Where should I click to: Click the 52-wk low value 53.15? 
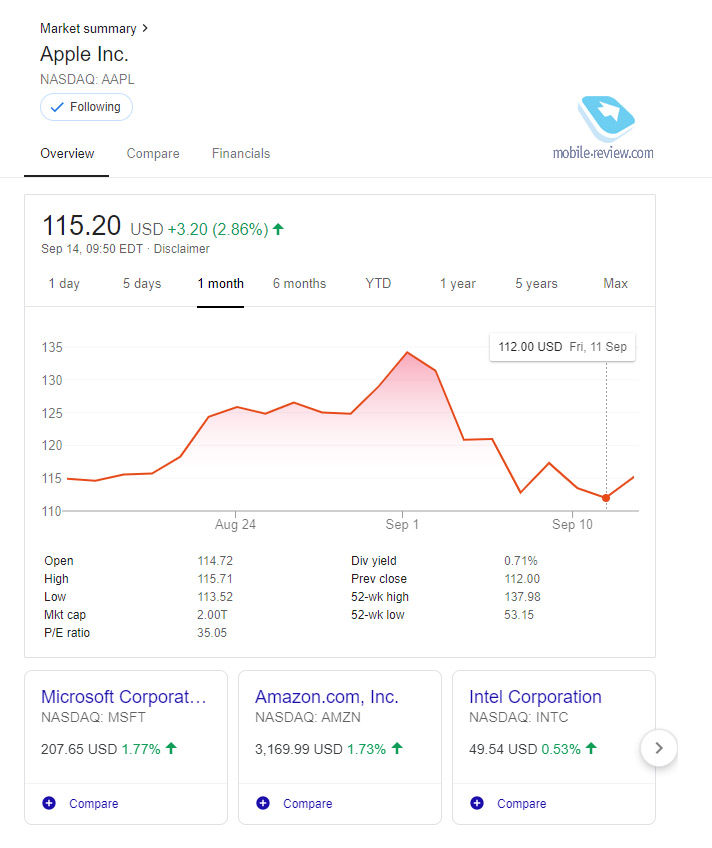tap(519, 615)
